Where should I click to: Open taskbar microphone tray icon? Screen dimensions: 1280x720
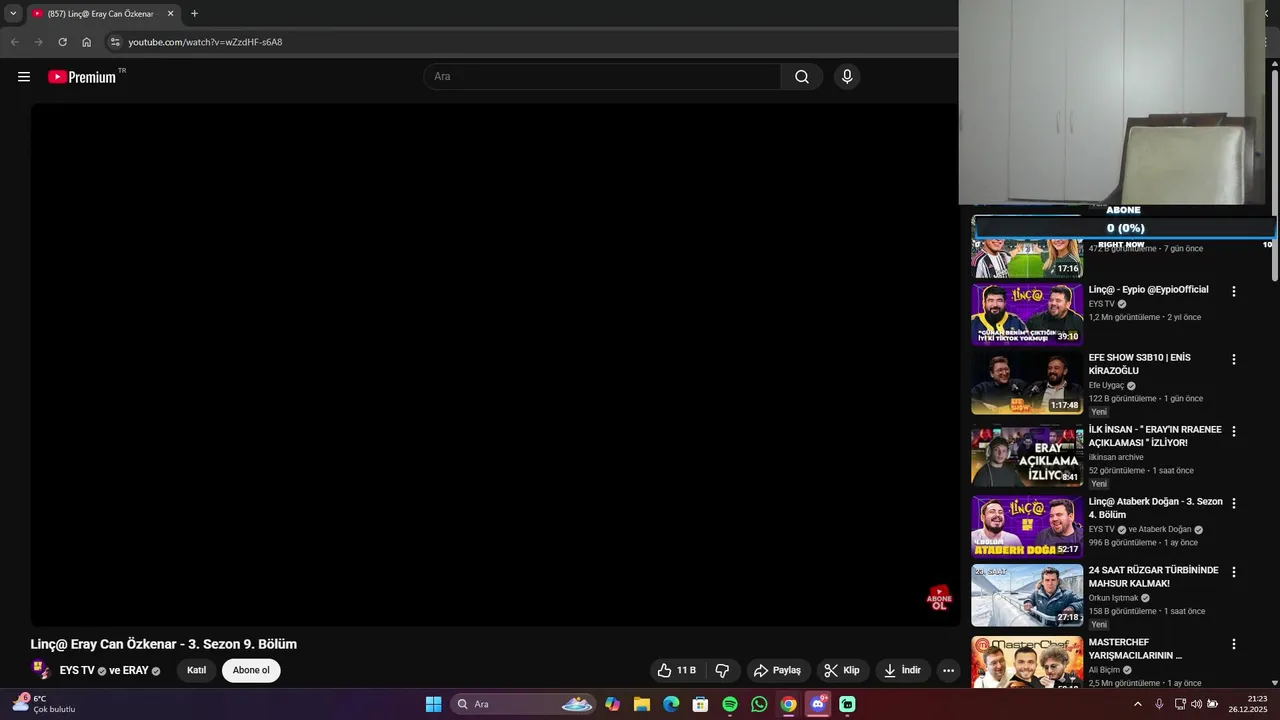(1159, 704)
